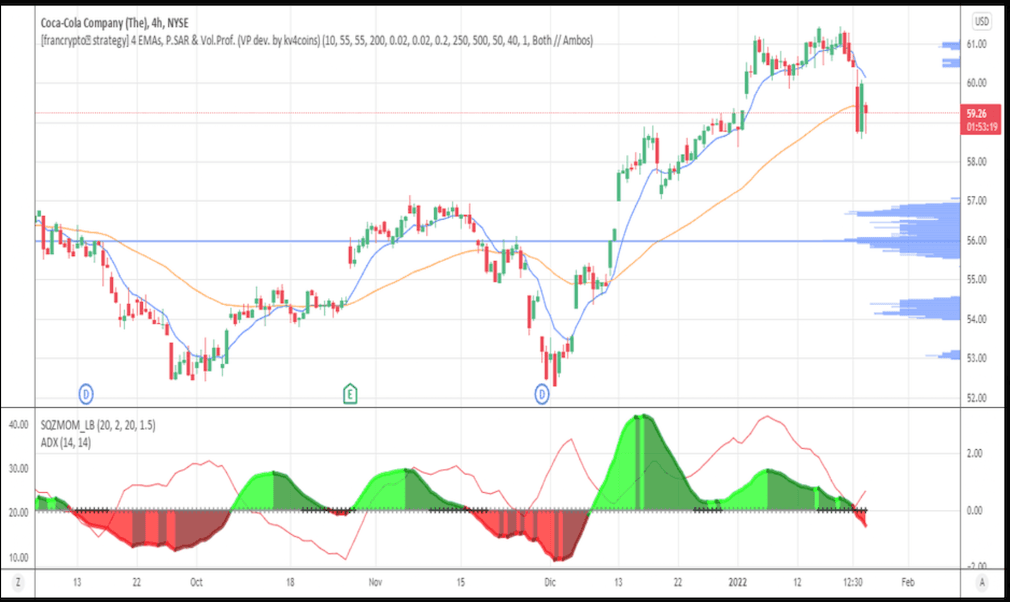Click the 52.00 price axis label
1010x602 pixels.
[977, 398]
